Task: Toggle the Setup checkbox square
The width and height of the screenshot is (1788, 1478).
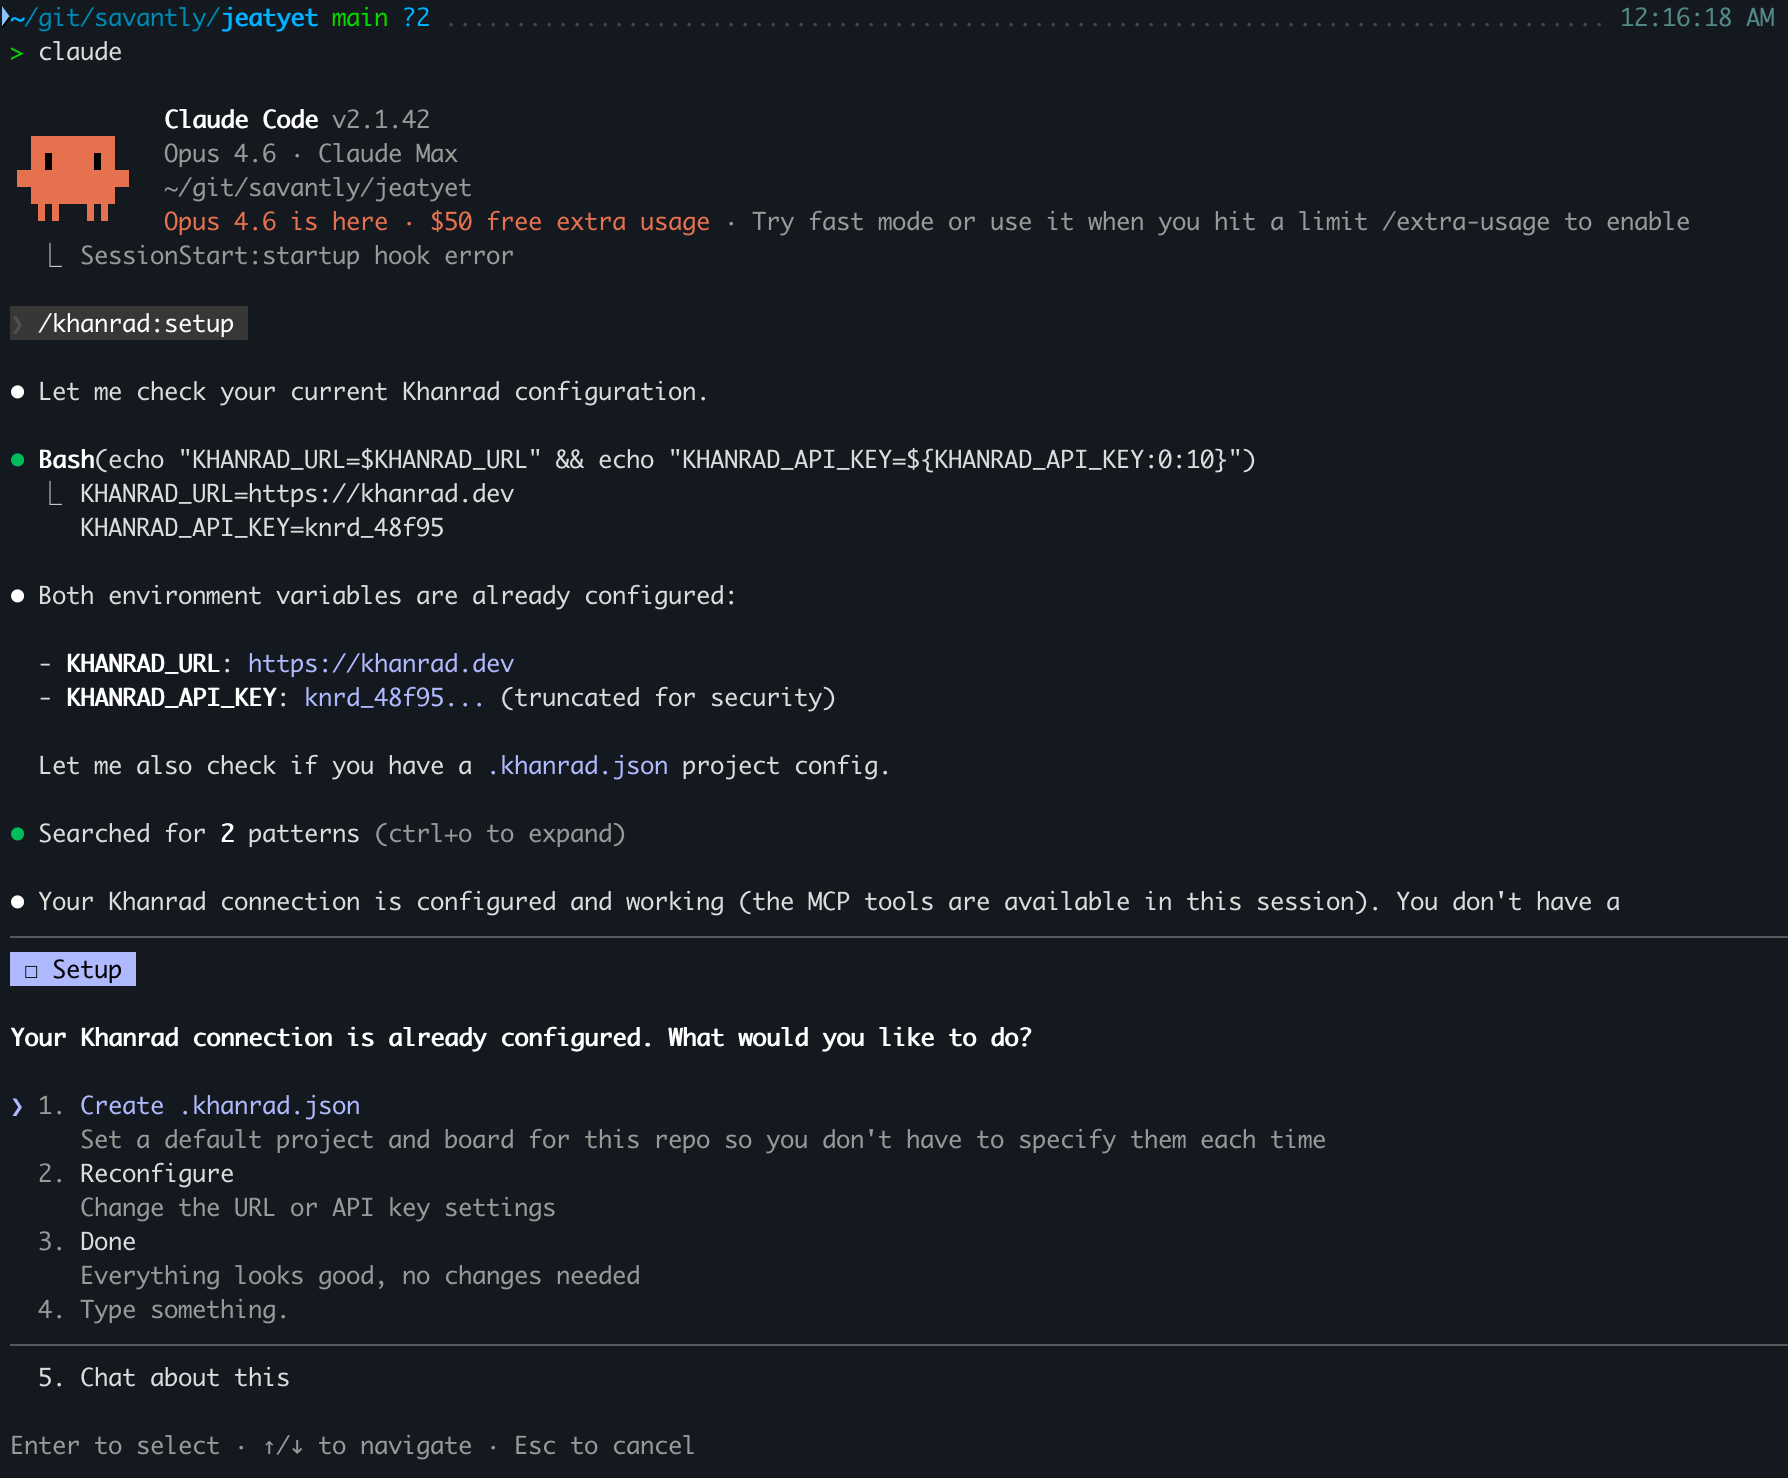Action: (x=31, y=971)
